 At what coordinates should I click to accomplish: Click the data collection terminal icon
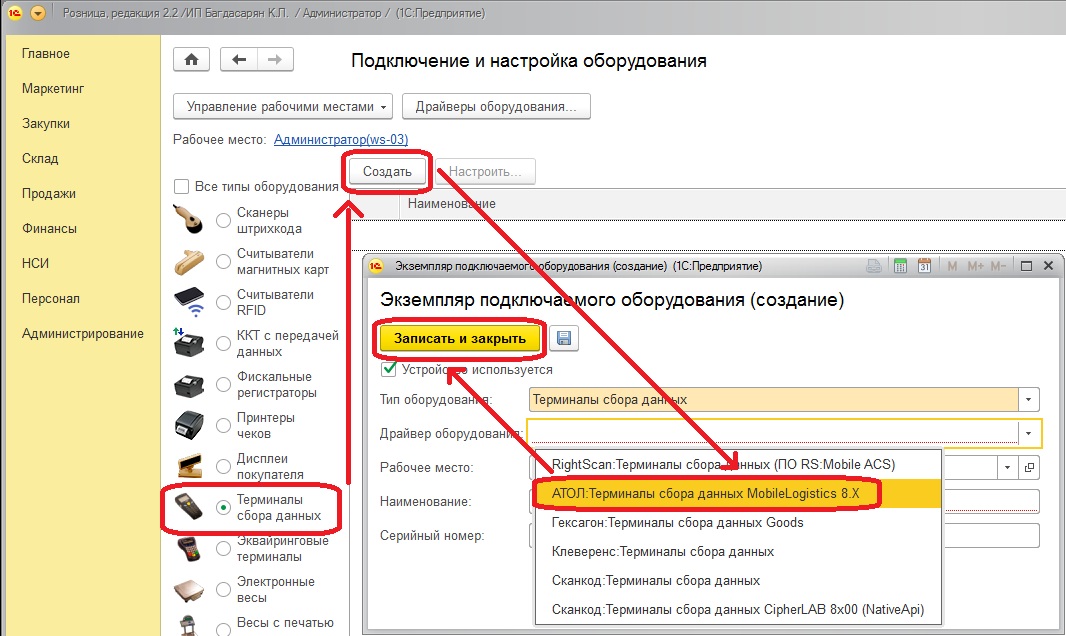pos(188,507)
